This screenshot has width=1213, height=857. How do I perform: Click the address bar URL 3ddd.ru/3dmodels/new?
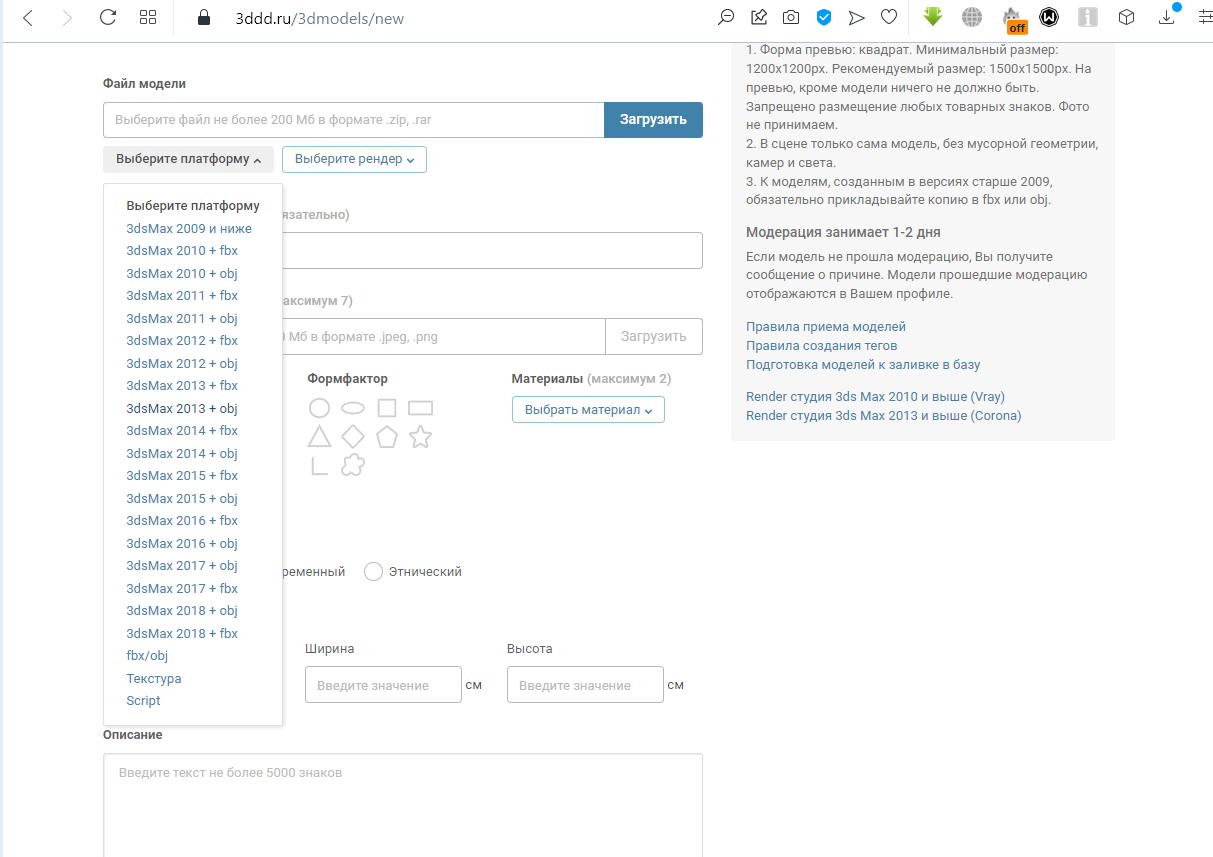pos(320,18)
